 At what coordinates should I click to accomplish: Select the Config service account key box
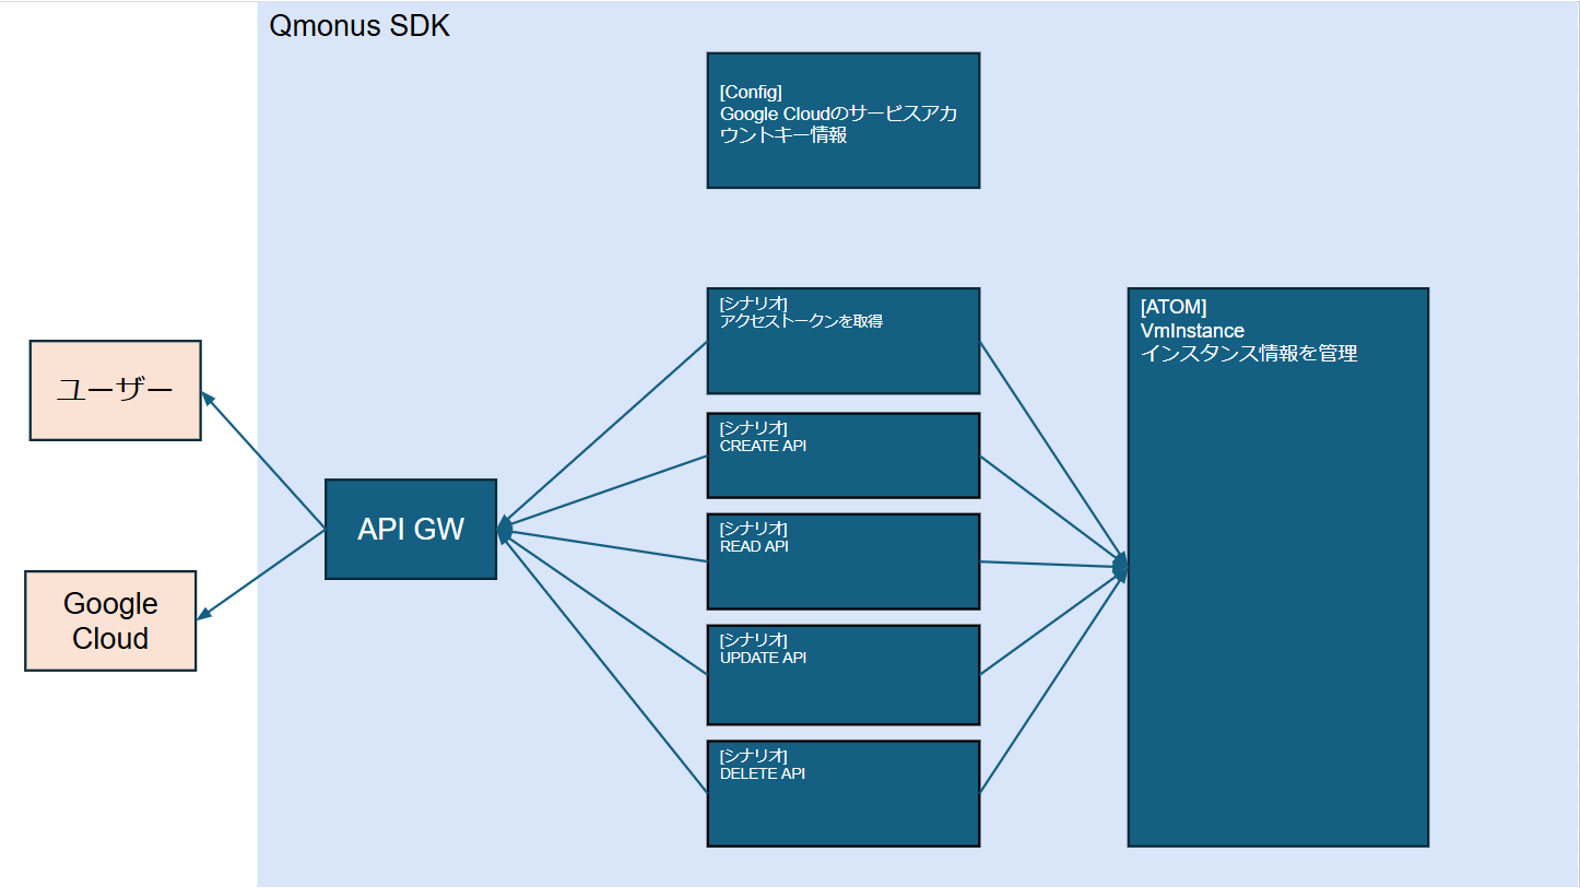843,121
